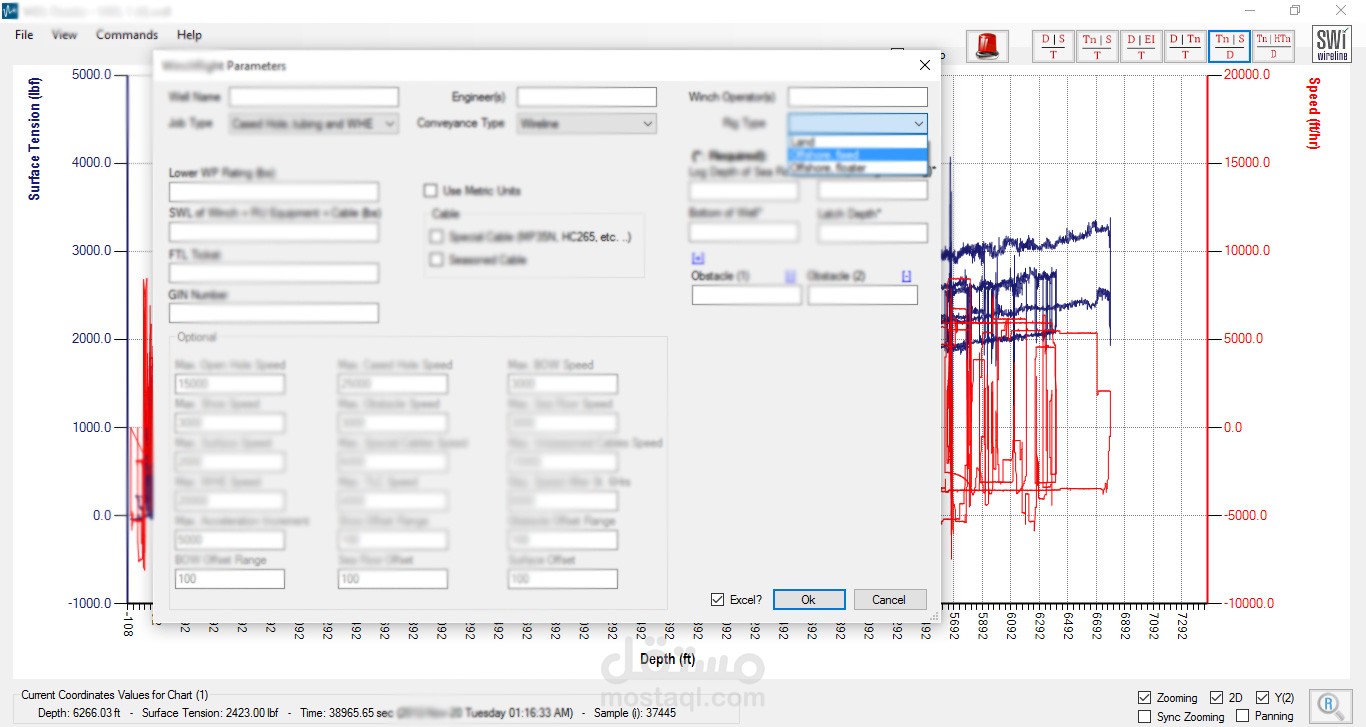Enable the Sync Zooming checkbox
1366x727 pixels.
pyautogui.click(x=1144, y=717)
